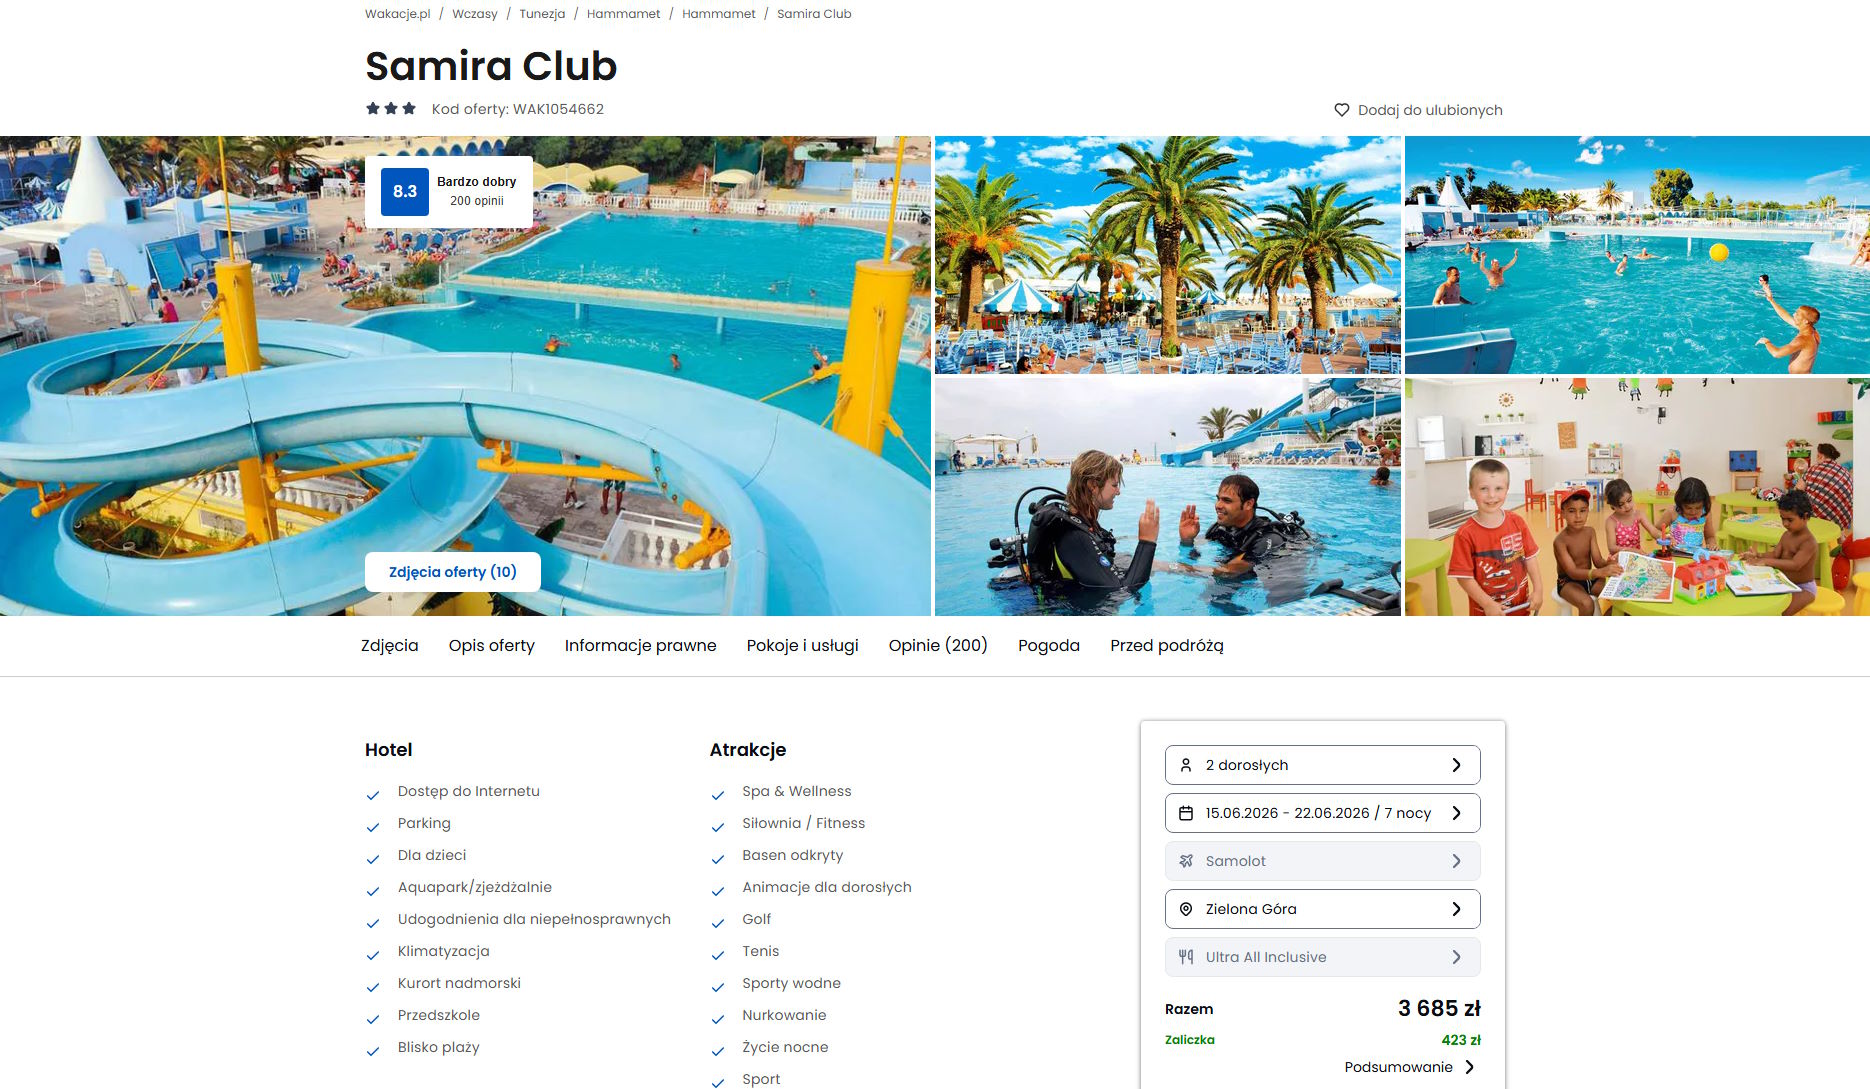Viewport: 1870px width, 1089px height.
Task: Expand the 2 dorosłych guests selector
Action: (1322, 765)
